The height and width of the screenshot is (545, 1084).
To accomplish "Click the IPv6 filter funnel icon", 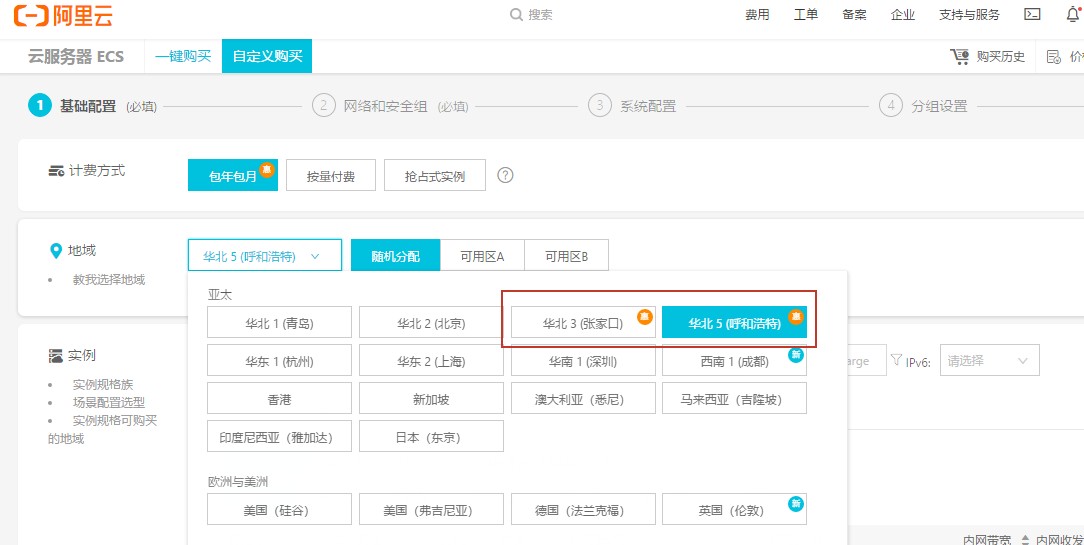I will (896, 360).
